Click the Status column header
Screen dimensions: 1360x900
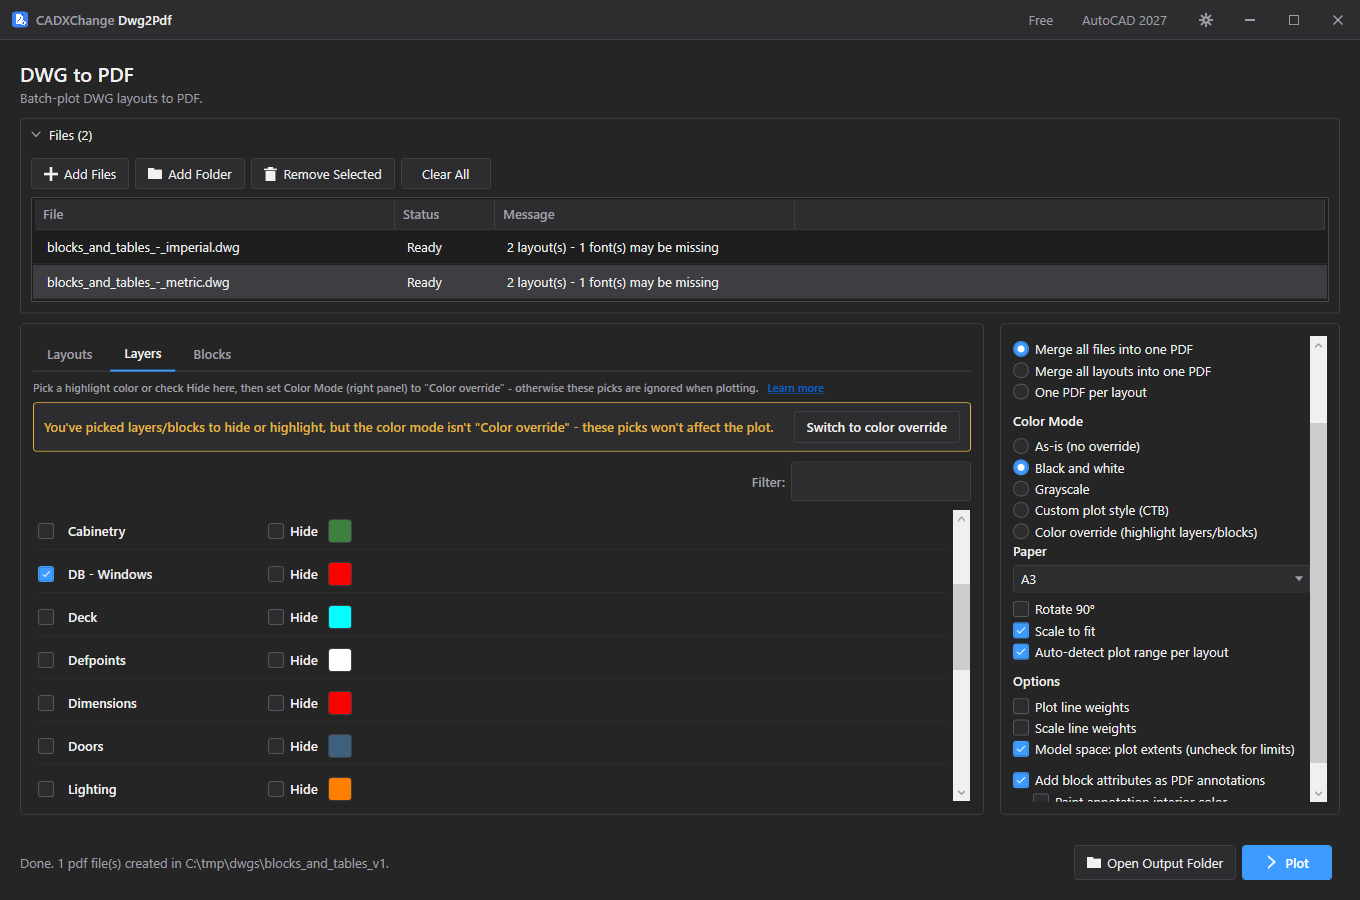click(x=444, y=214)
